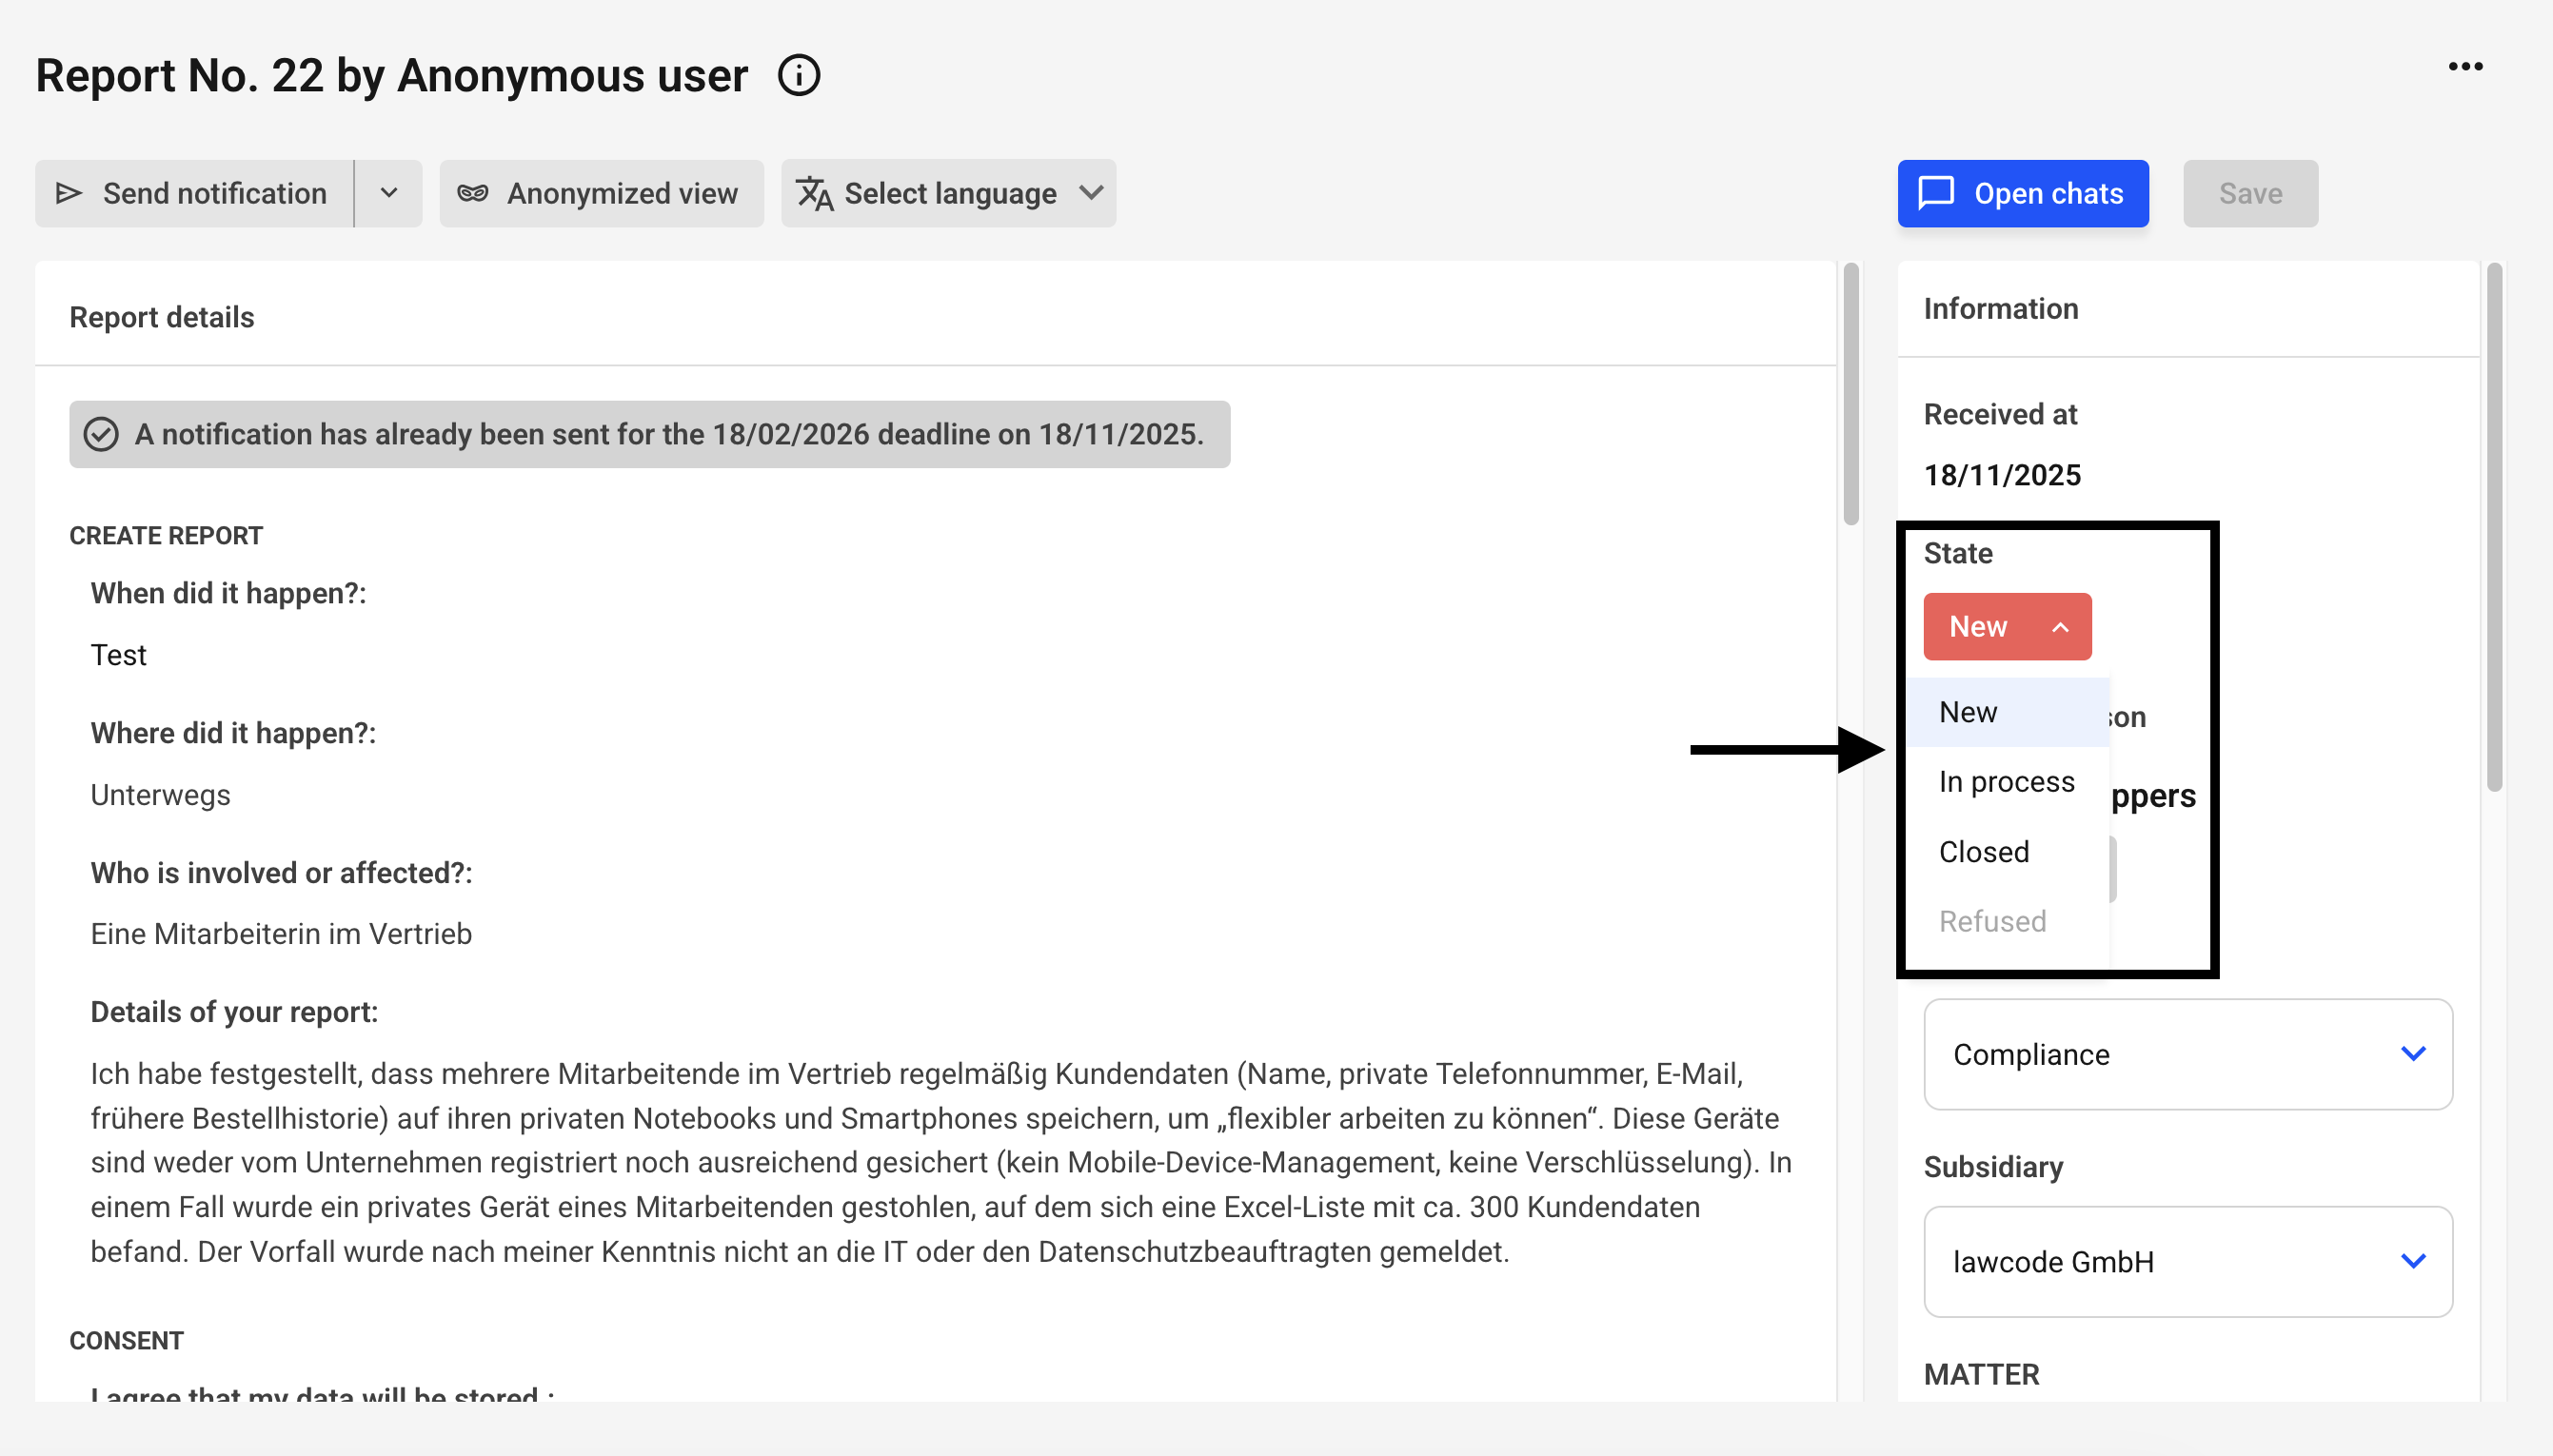The image size is (2553, 1456).
Task: Click the chat bubble icon in the Open chats button
Action: [1936, 193]
